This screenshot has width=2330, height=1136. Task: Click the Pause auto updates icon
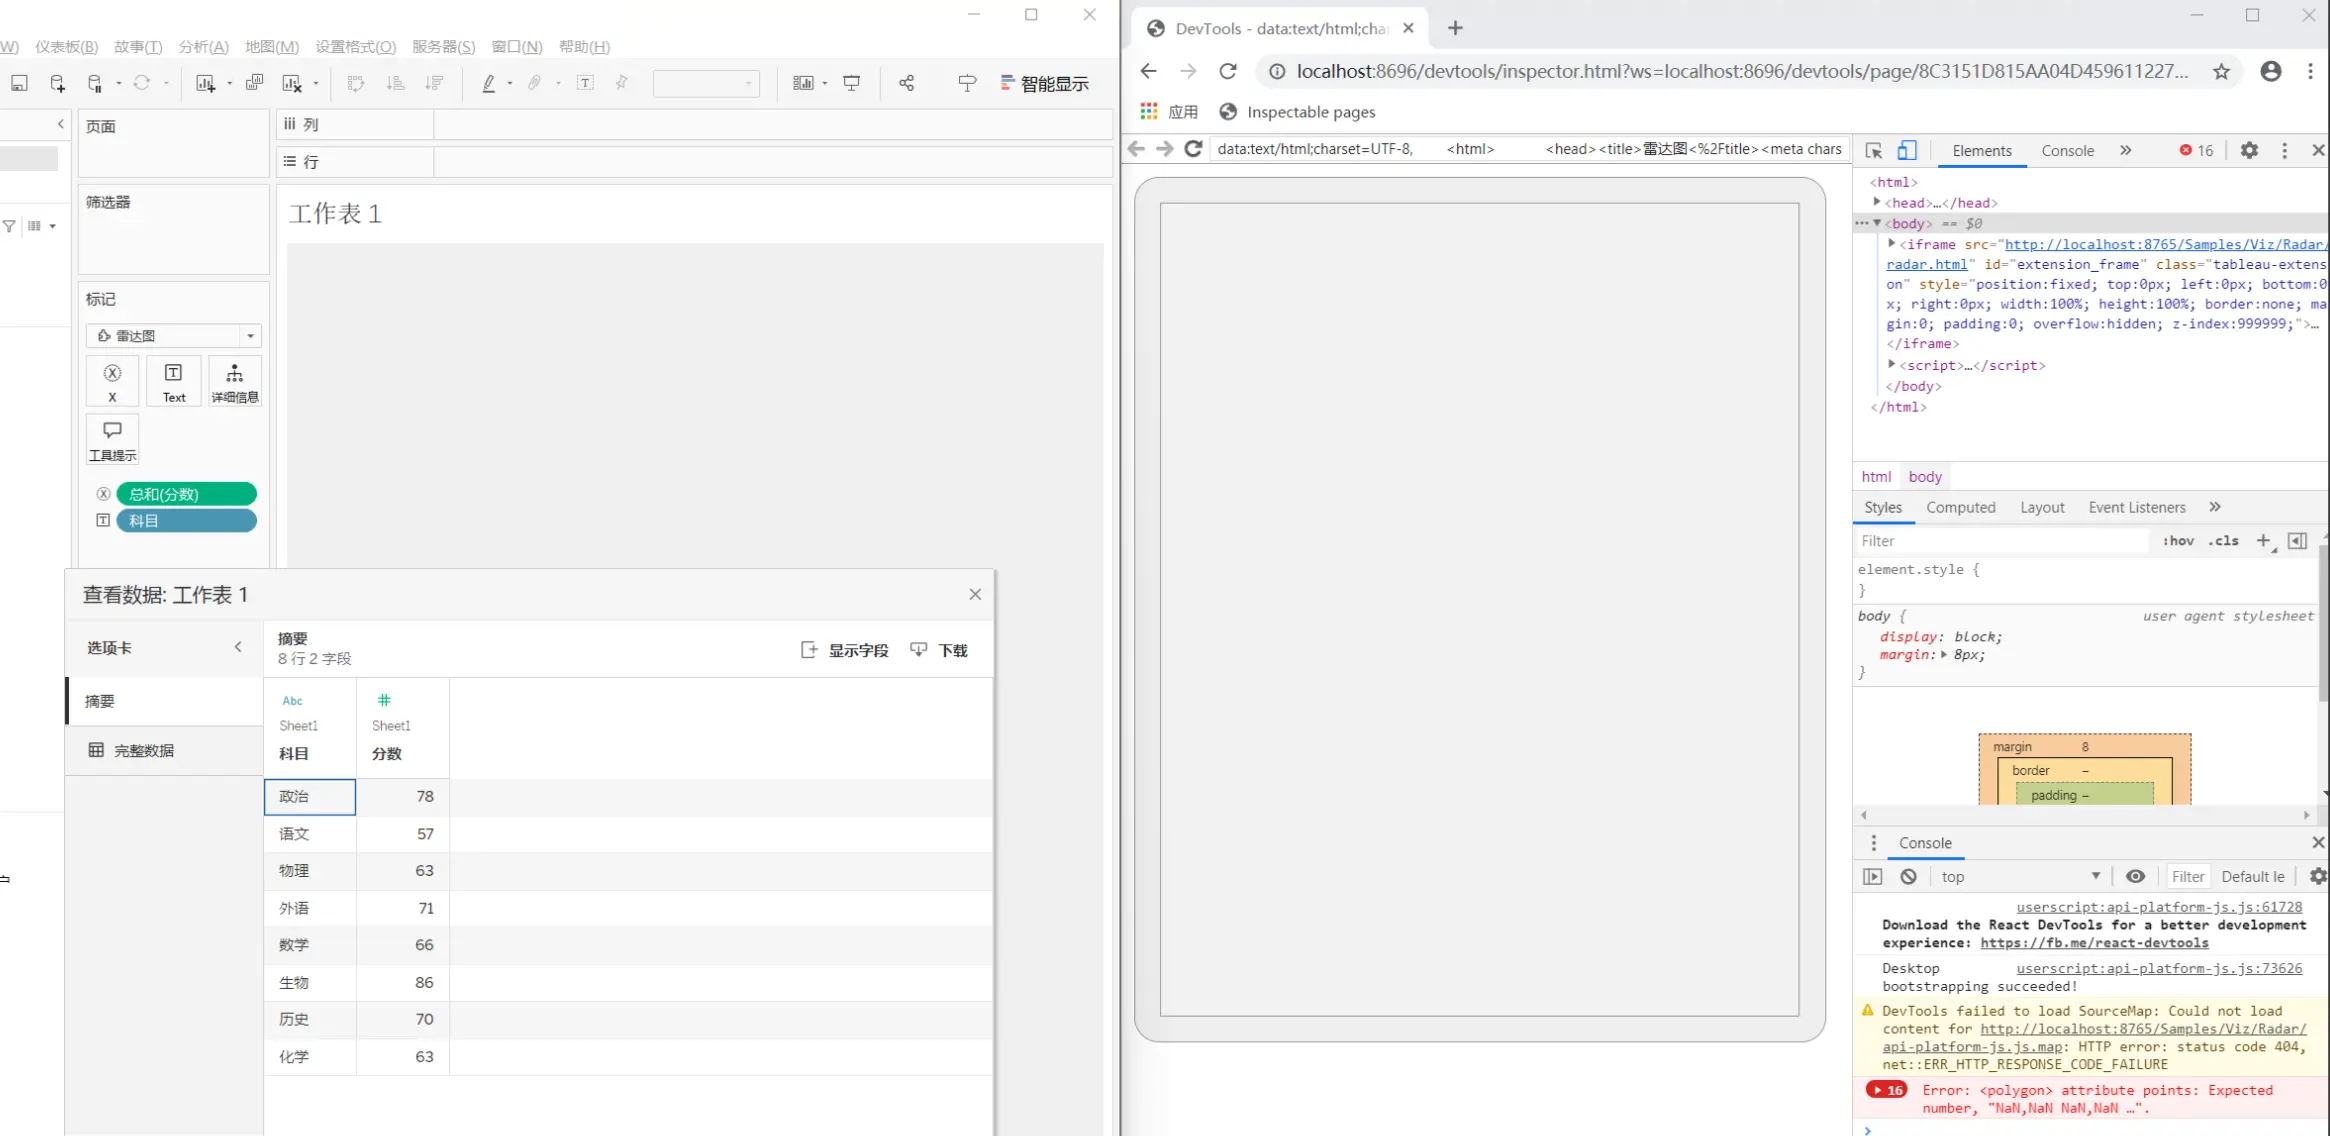95,83
